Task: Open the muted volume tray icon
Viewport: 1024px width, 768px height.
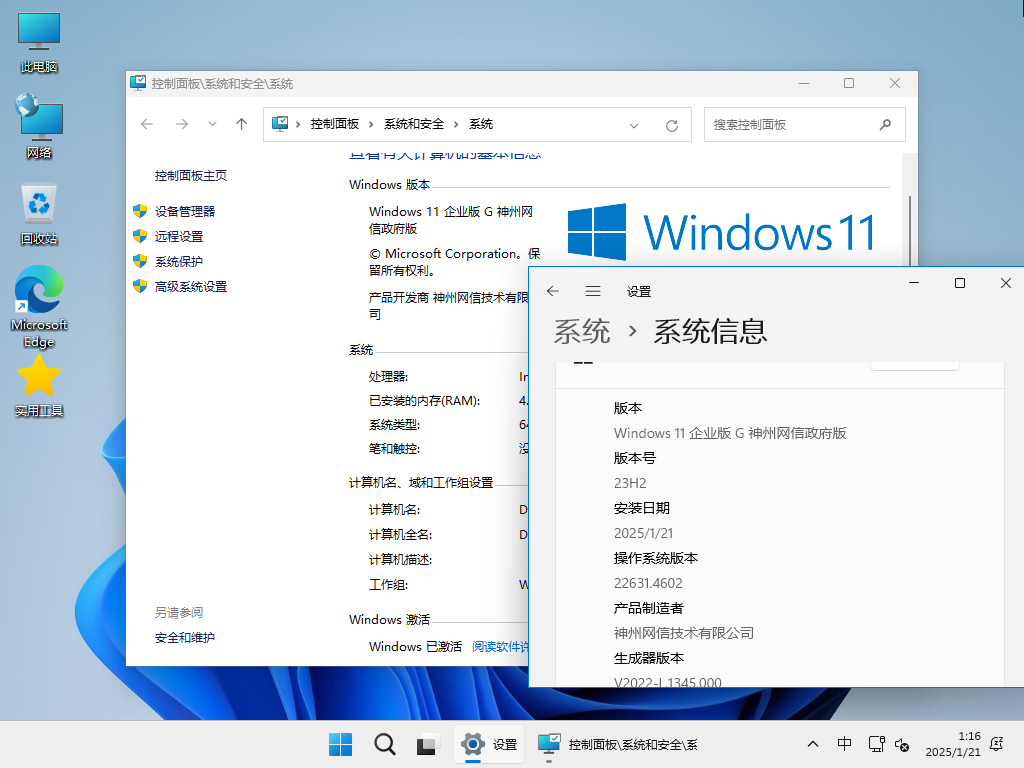Action: (x=902, y=744)
